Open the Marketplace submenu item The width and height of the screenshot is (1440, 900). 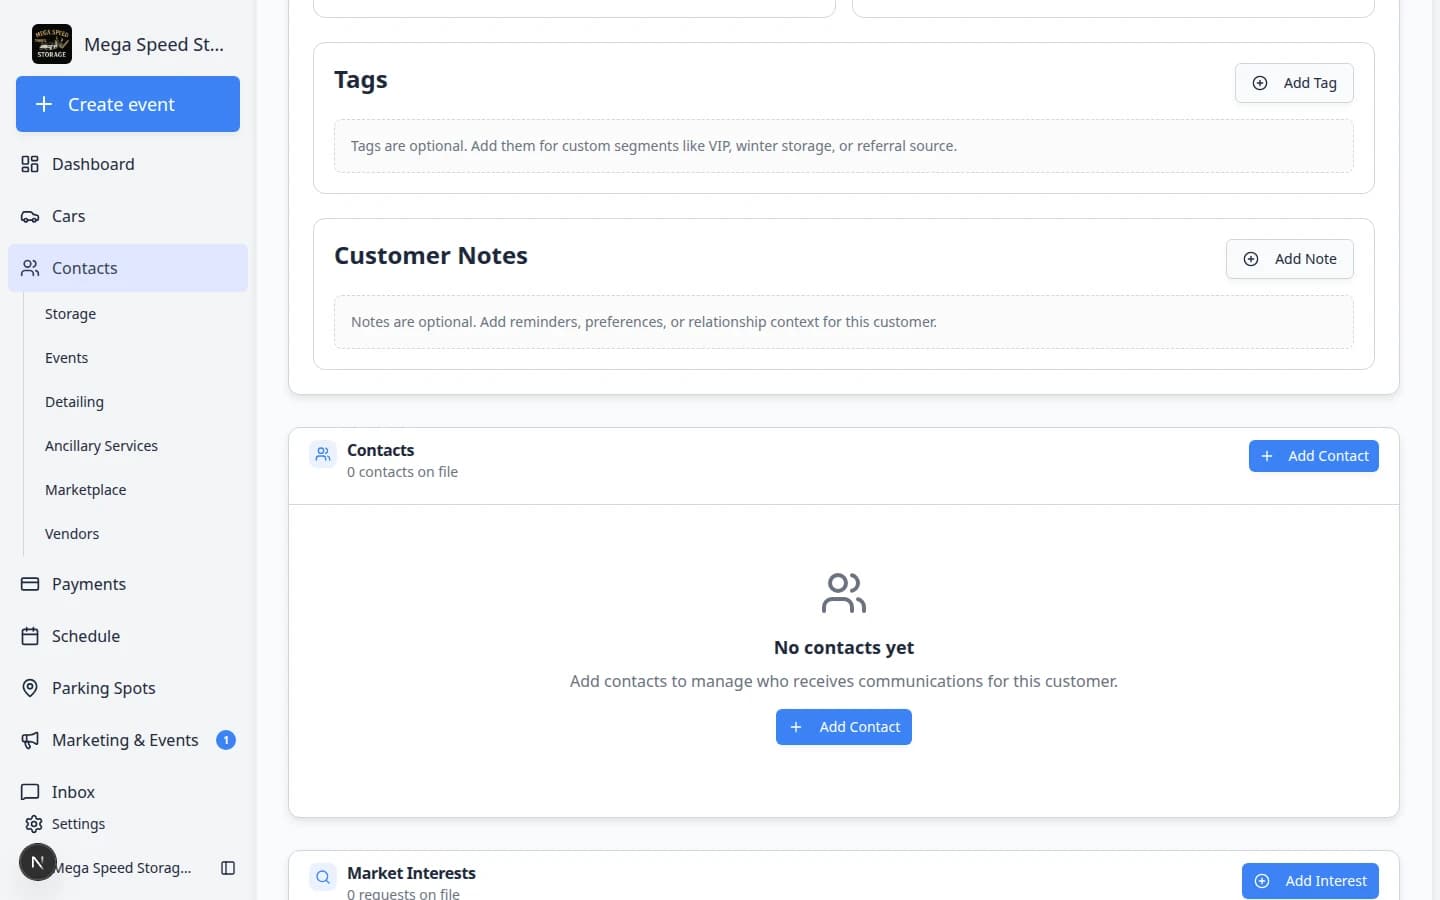tap(85, 490)
